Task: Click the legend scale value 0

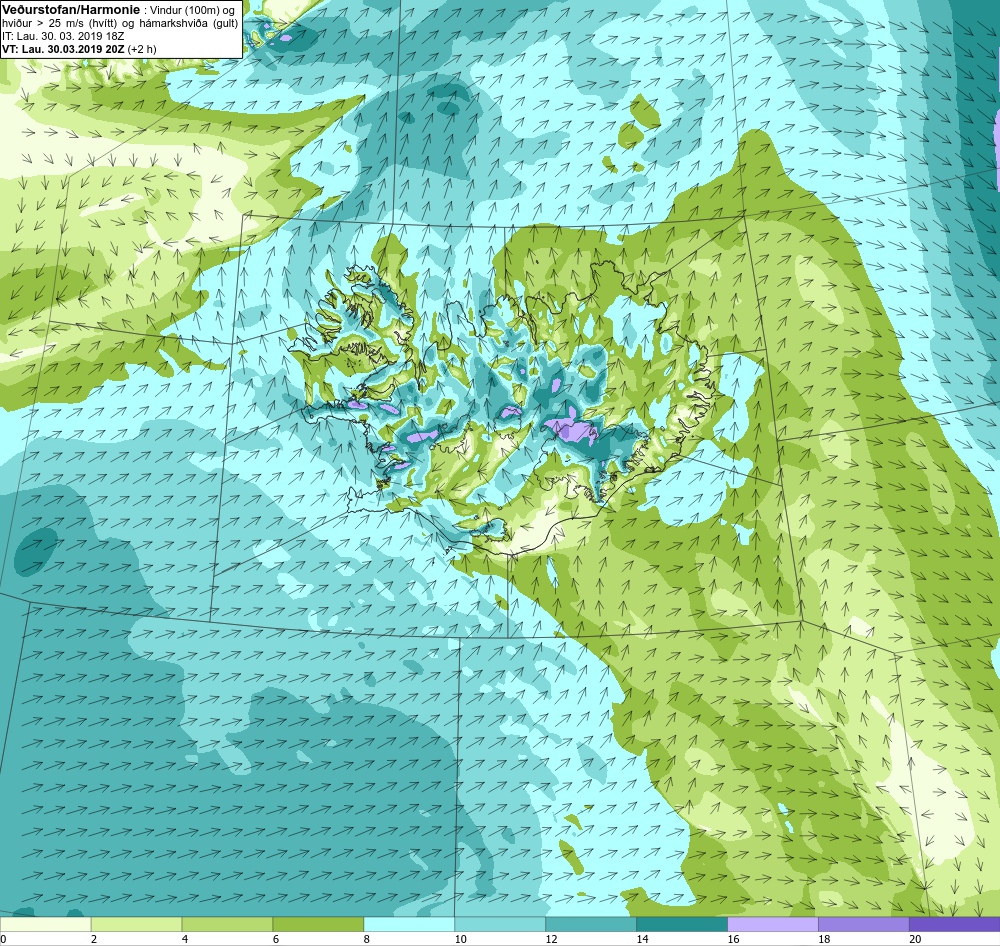Action: 3,939
